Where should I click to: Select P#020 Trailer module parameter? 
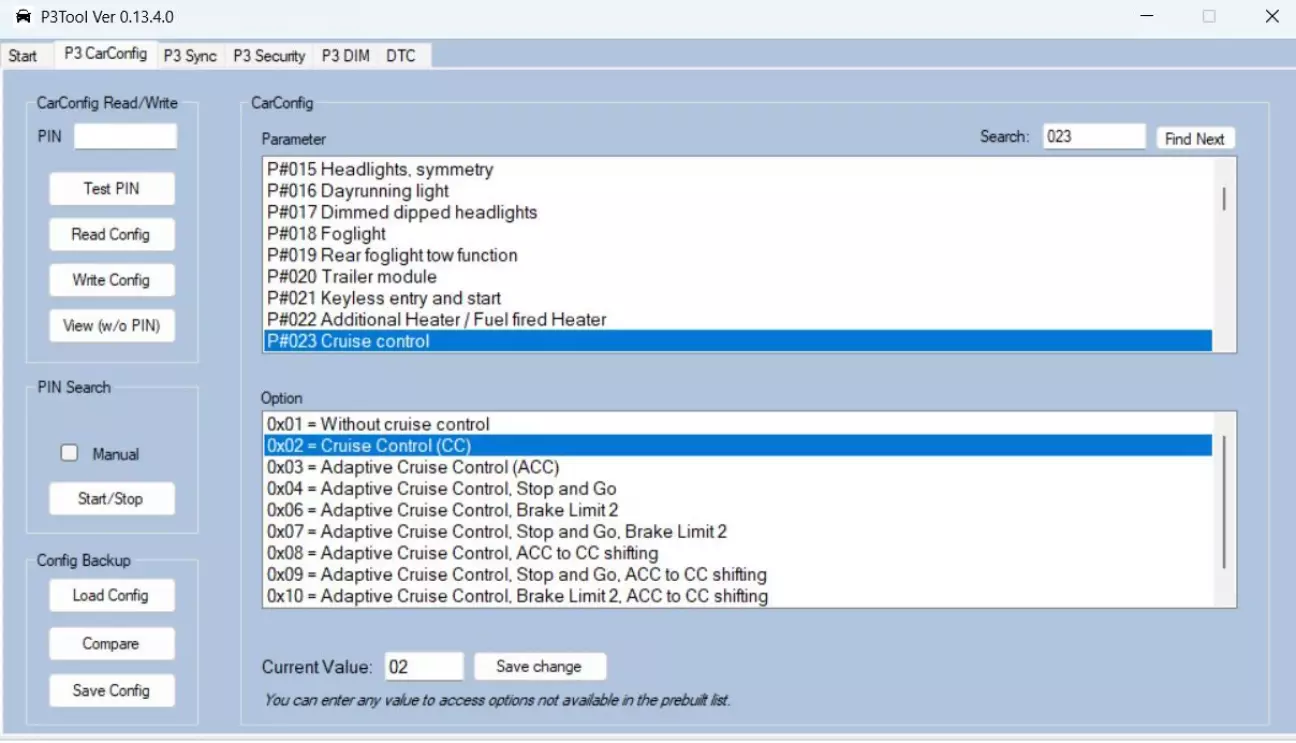click(x=352, y=277)
